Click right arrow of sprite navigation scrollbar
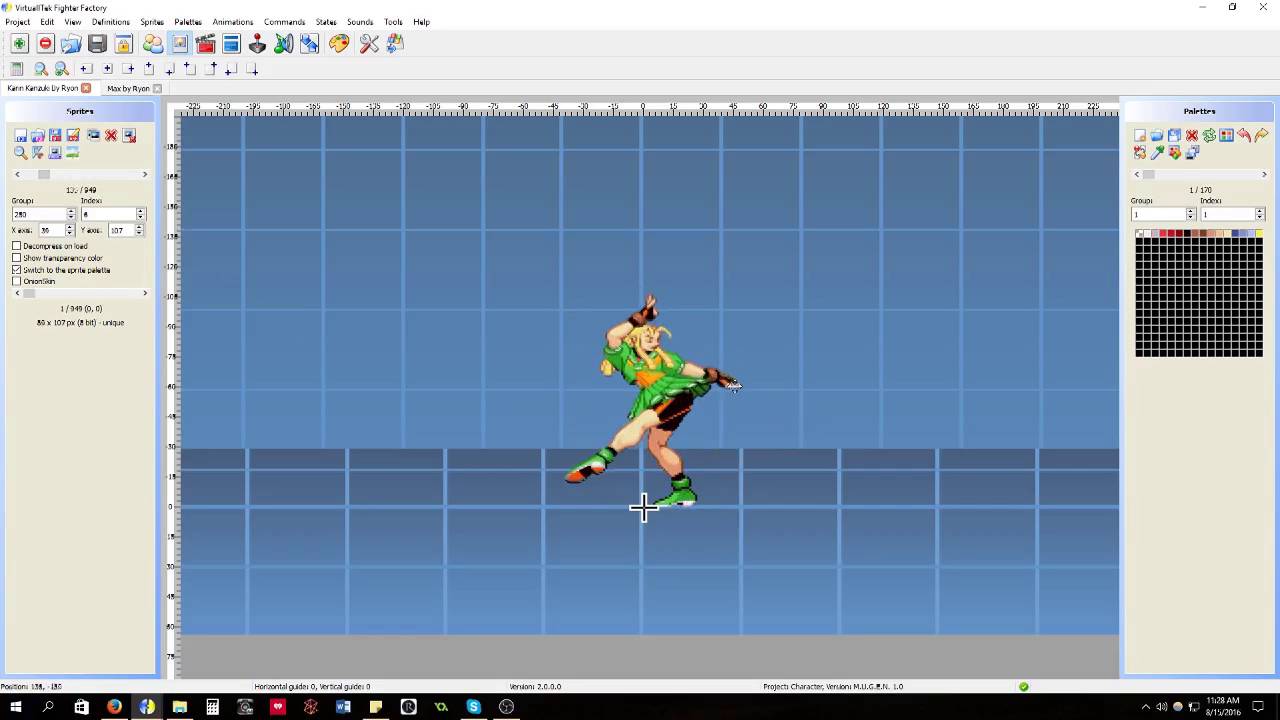 click(x=144, y=174)
